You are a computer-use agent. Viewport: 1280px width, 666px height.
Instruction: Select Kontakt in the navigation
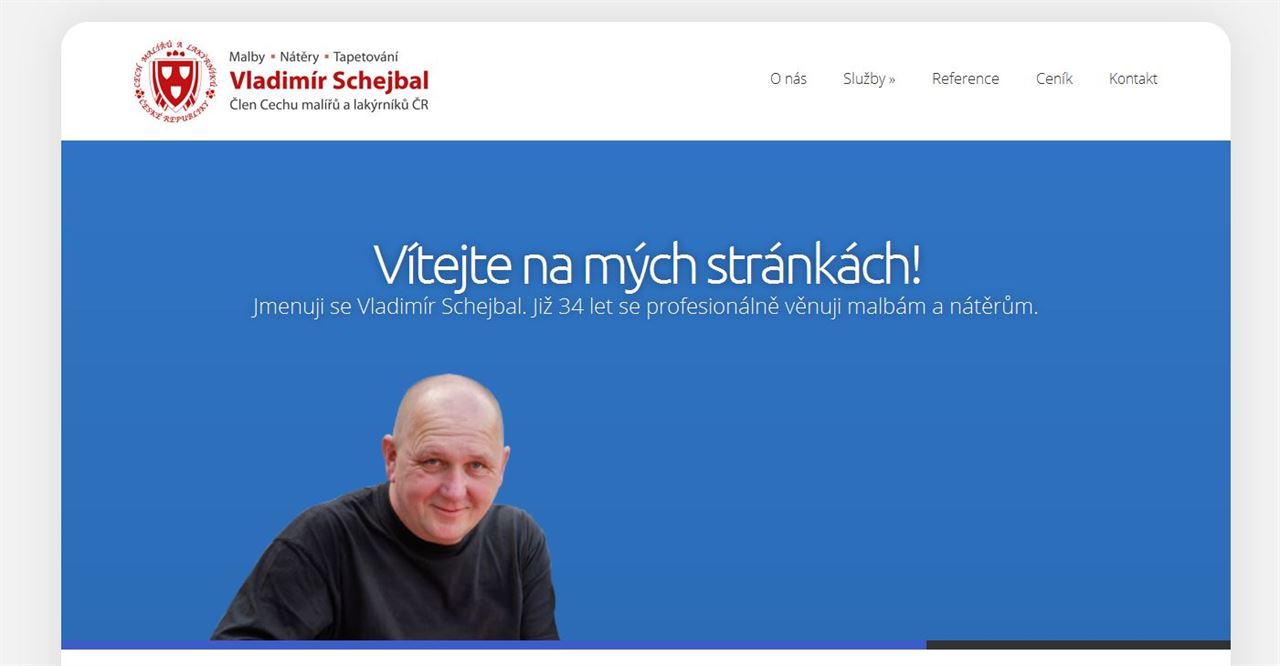coord(1133,79)
